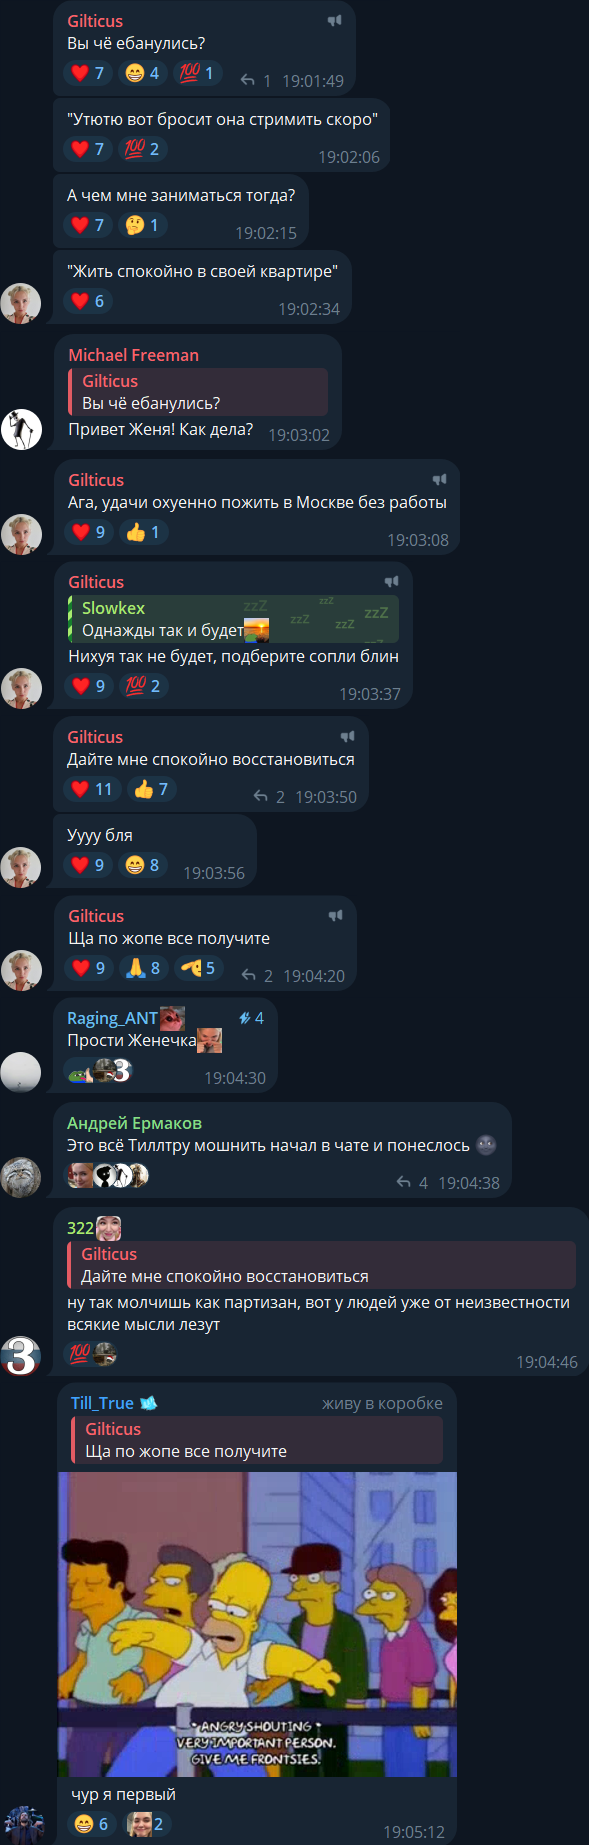Toggle heart reaction on 'Вы чё ебанулись?' message
Image resolution: width=589 pixels, height=1845 pixels.
point(88,73)
